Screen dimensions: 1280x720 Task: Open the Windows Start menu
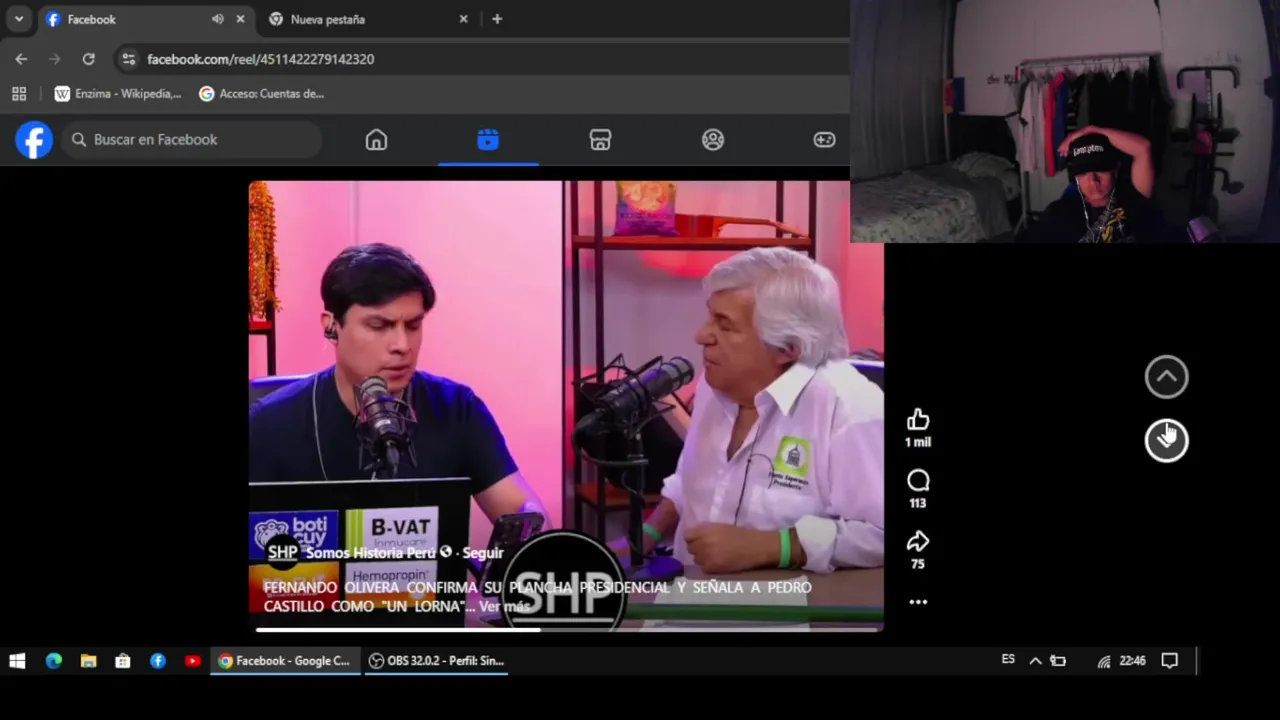click(x=17, y=661)
